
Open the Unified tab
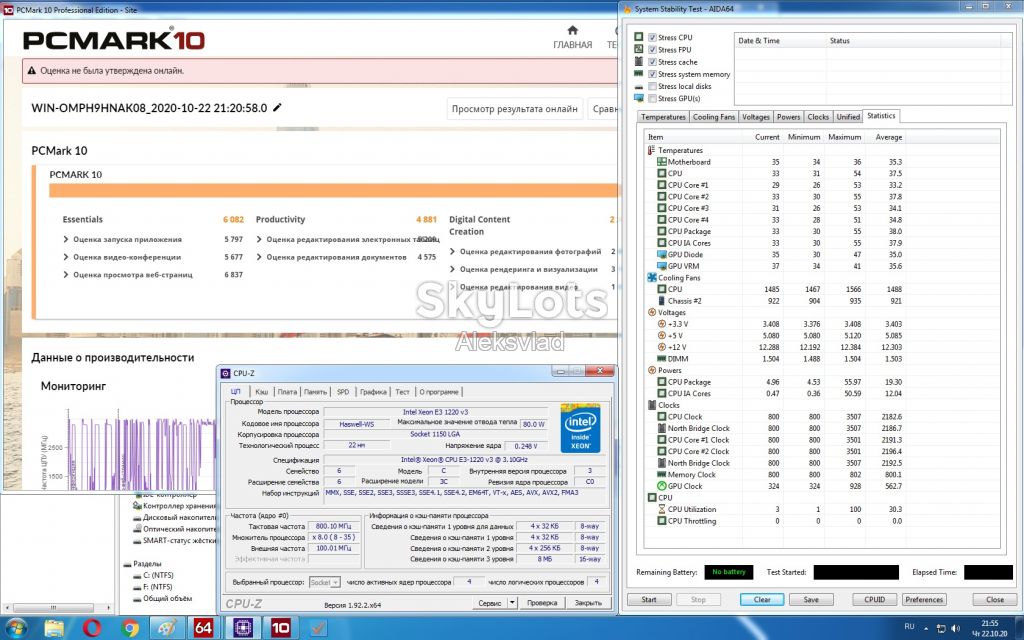pos(848,117)
